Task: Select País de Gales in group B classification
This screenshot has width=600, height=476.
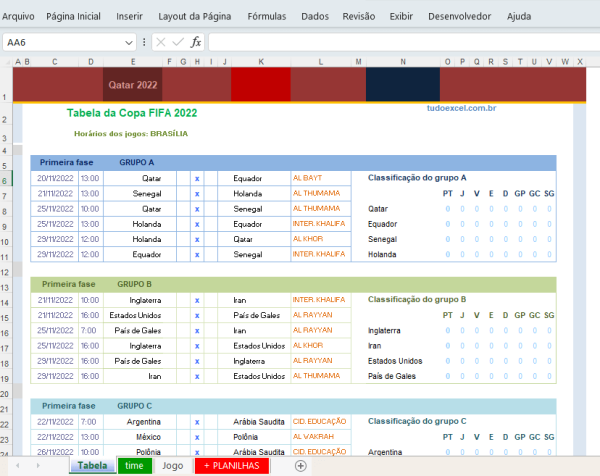Action: coord(392,376)
